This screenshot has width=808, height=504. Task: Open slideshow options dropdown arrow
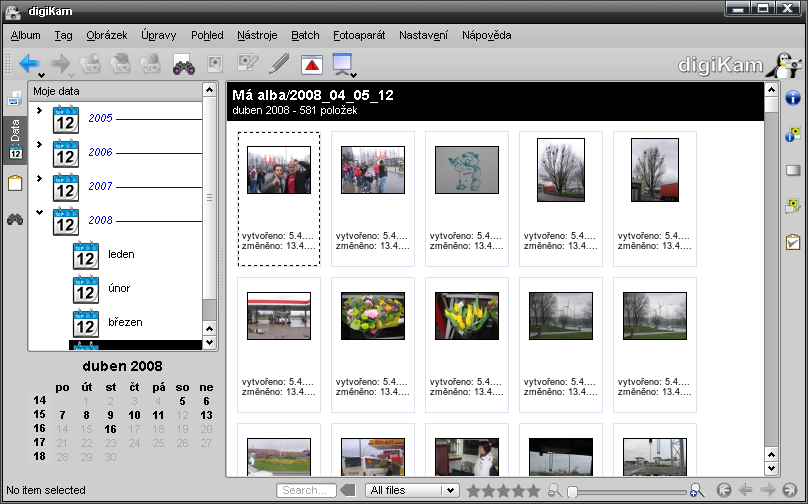(x=353, y=75)
